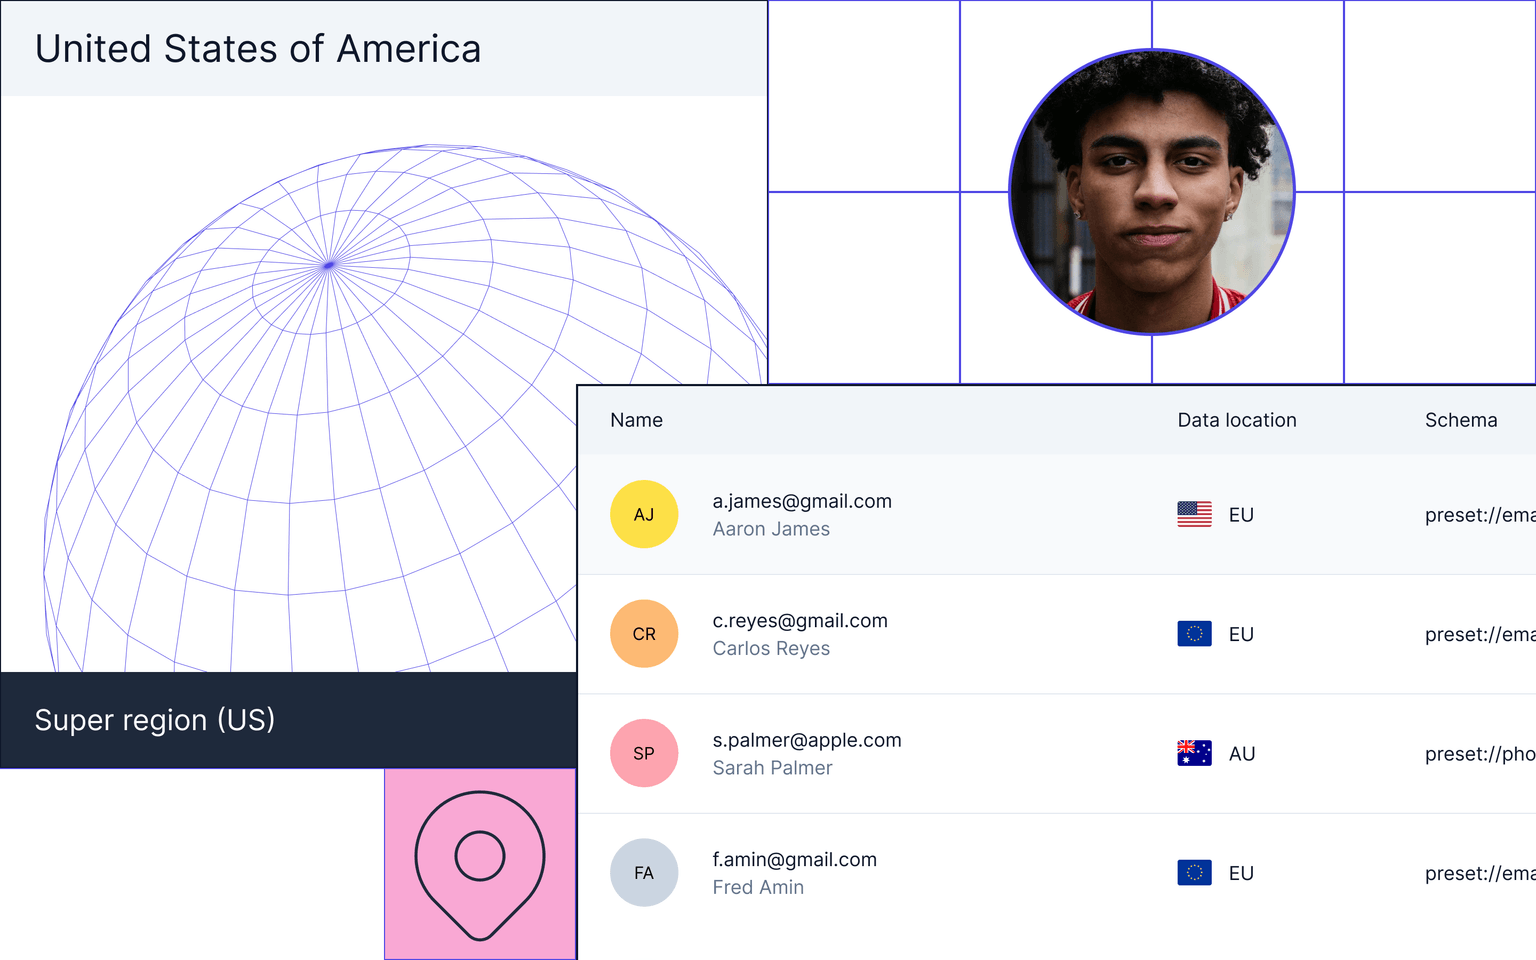The width and height of the screenshot is (1536, 960).
Task: Open the s.palmer@apple.com email link
Action: point(806,740)
